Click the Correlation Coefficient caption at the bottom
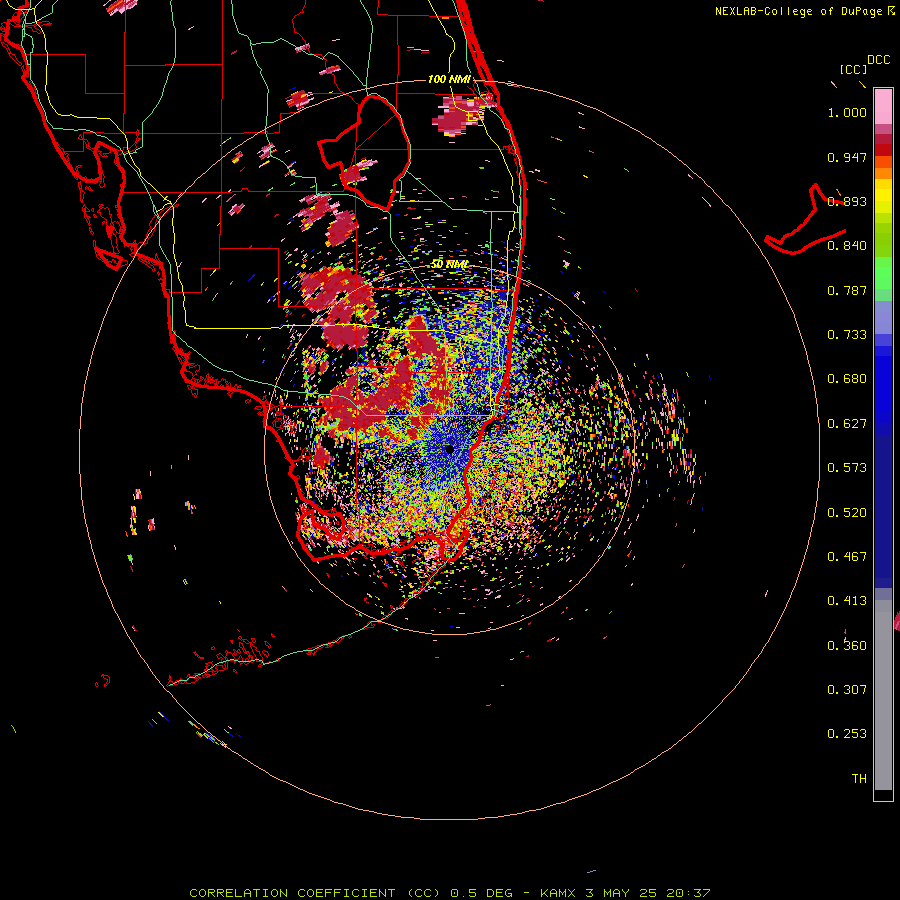The width and height of the screenshot is (900, 900). (x=449, y=893)
